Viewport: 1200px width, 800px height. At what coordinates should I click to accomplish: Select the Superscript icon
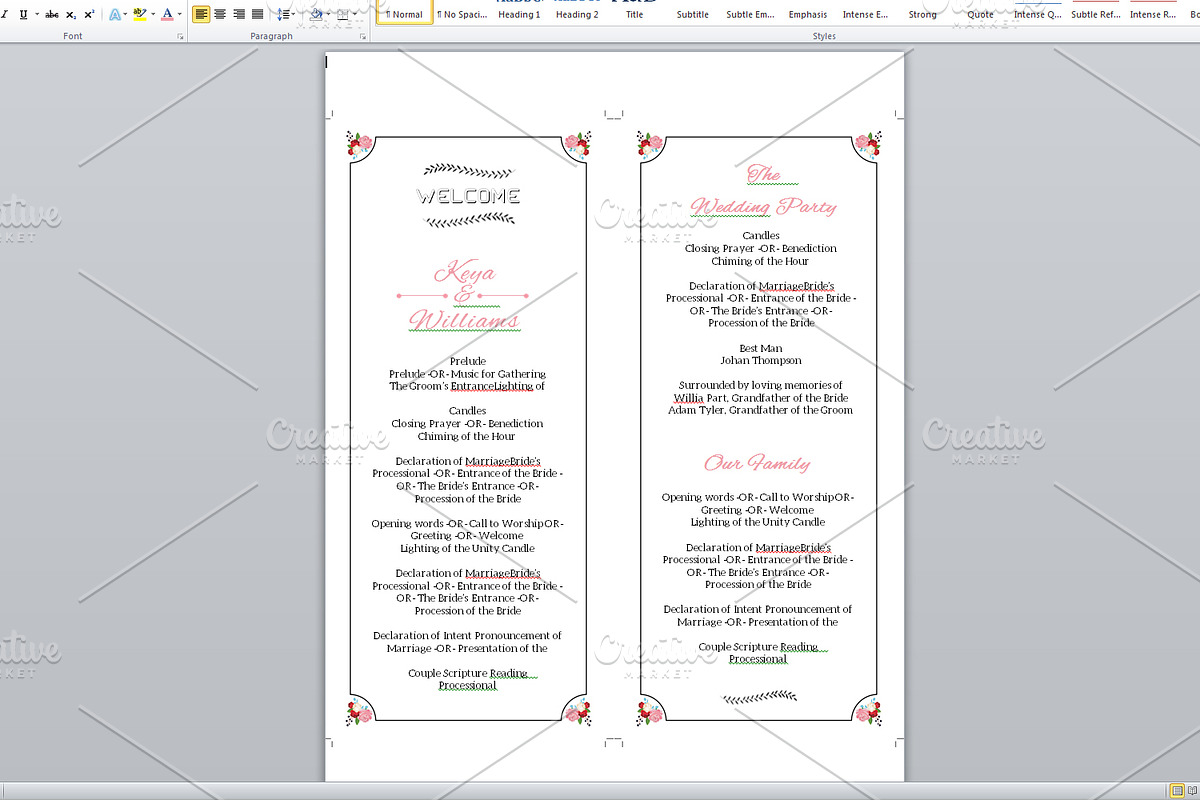coord(88,13)
